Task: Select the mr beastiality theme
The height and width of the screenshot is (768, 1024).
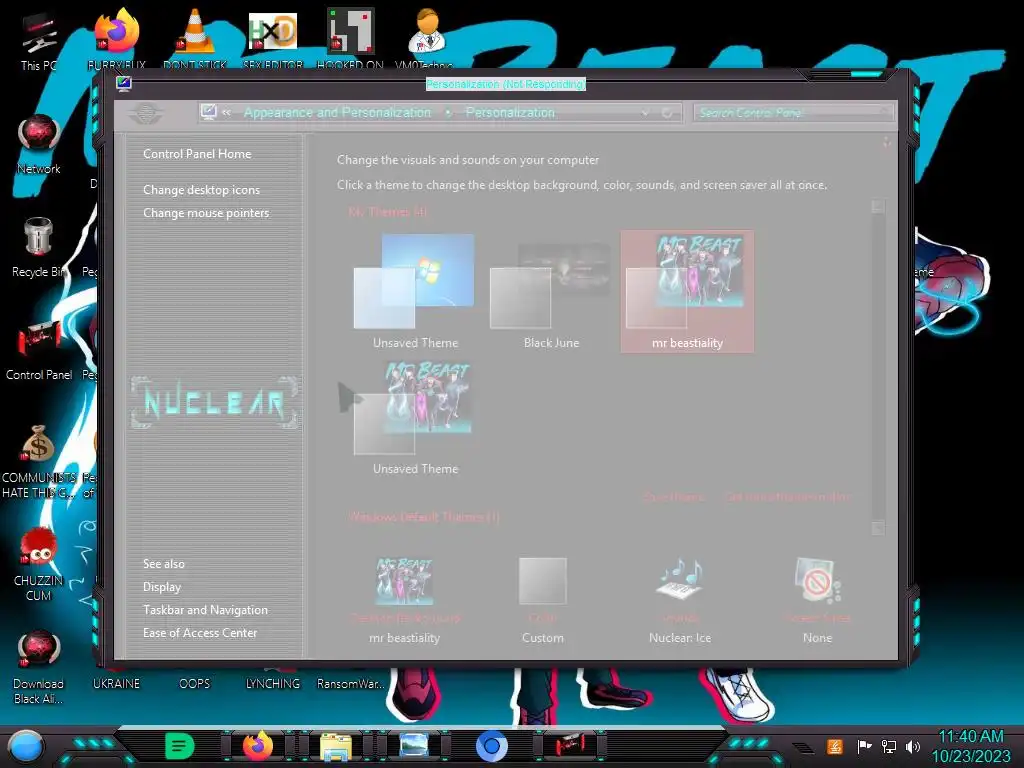Action: [x=687, y=291]
